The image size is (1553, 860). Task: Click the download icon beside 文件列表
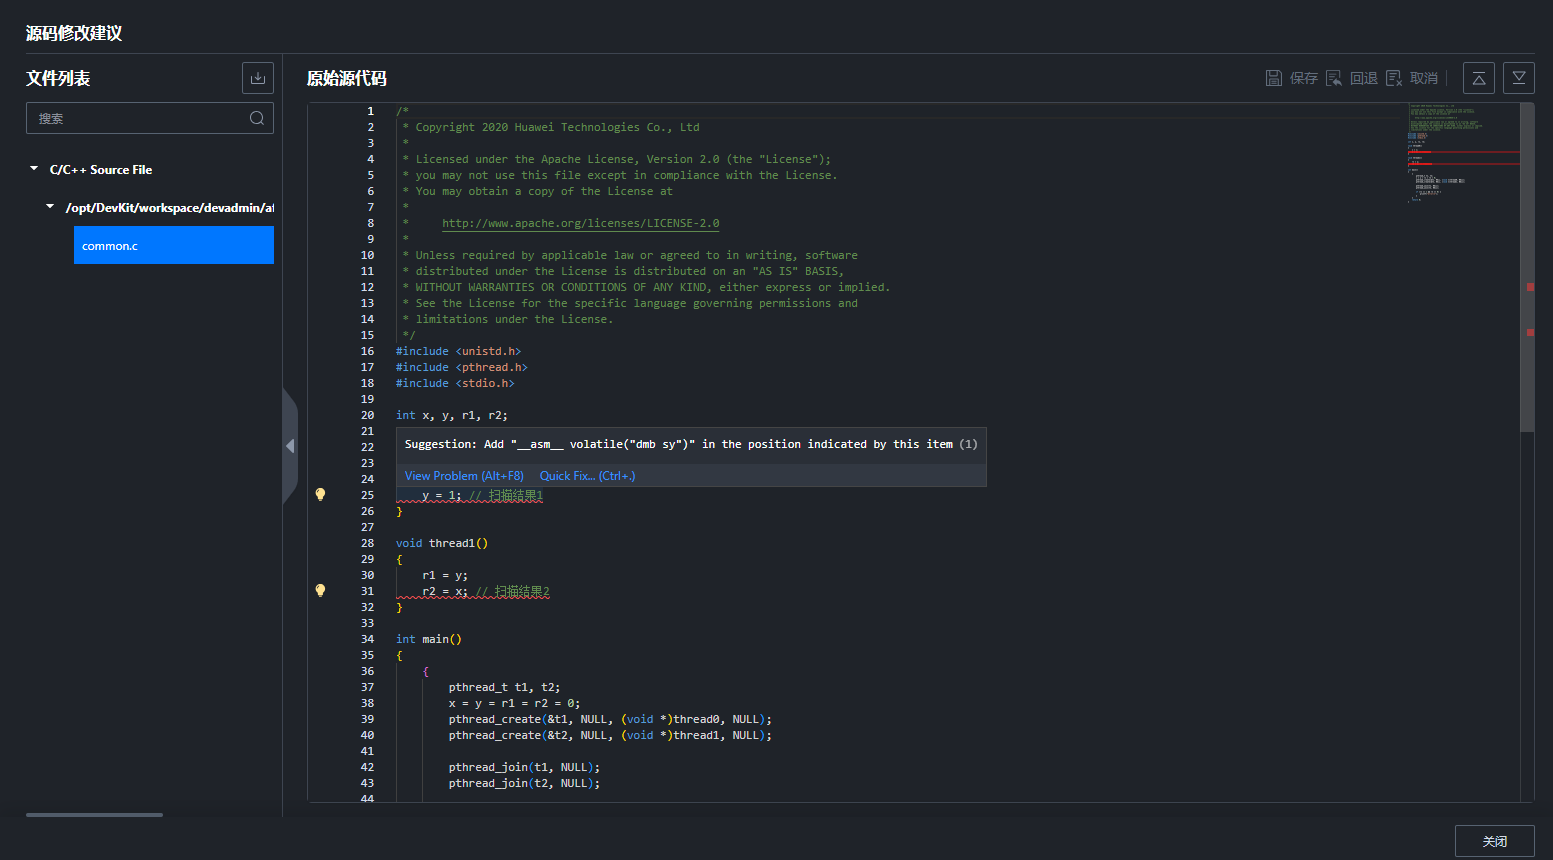click(x=258, y=78)
